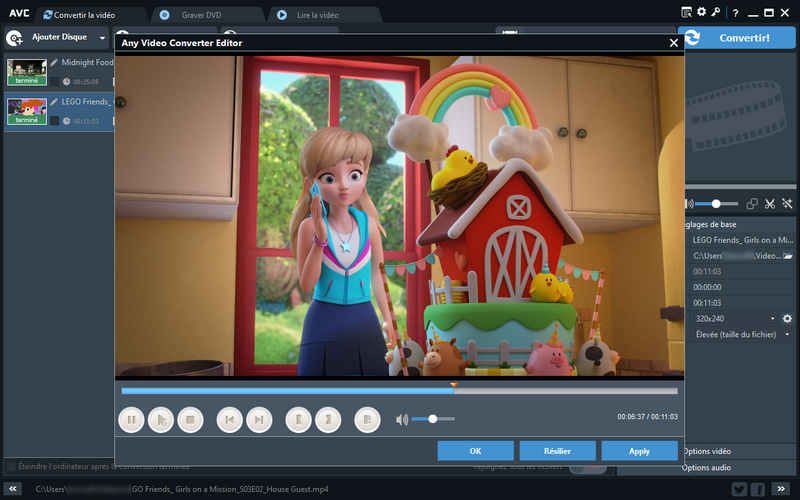Click the Midnight Food 00:25:05 duration
Viewport: 800px width, 500px height.
point(86,82)
